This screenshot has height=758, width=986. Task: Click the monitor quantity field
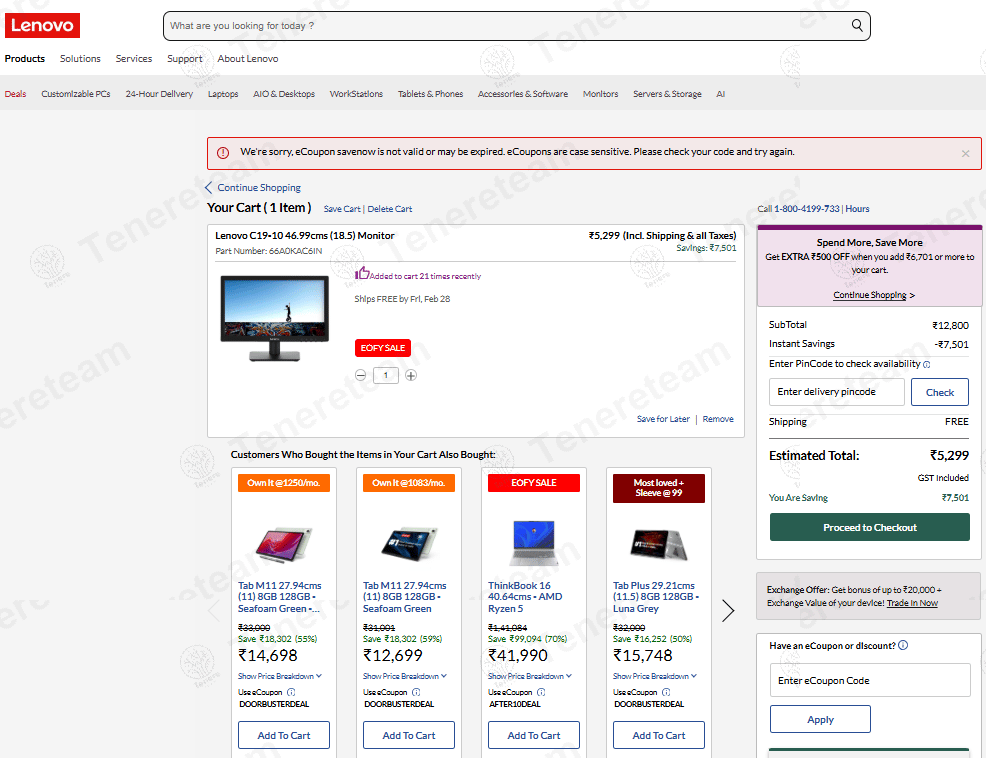[x=385, y=376]
